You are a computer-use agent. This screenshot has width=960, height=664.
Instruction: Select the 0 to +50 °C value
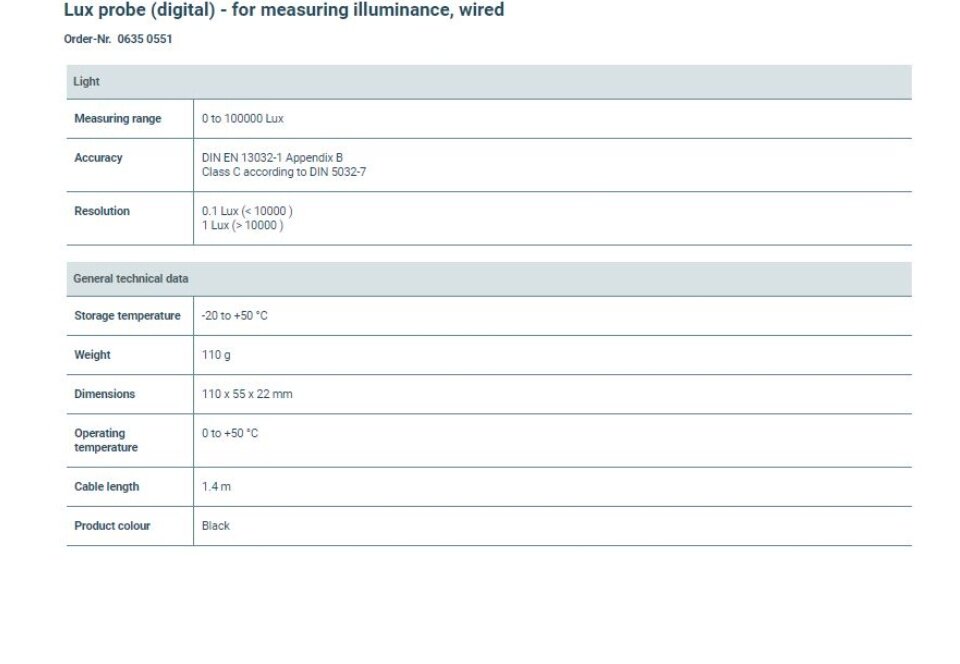coord(230,433)
